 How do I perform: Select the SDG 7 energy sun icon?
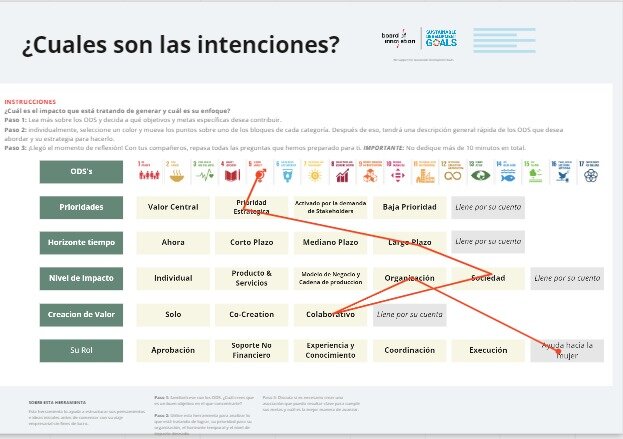[315, 172]
